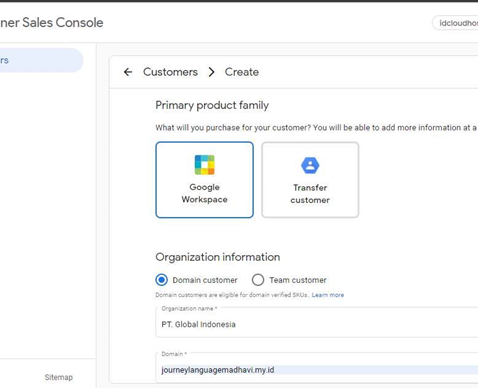The image size is (478, 388).
Task: Click the Transfer customer hexagon icon
Action: [310, 165]
